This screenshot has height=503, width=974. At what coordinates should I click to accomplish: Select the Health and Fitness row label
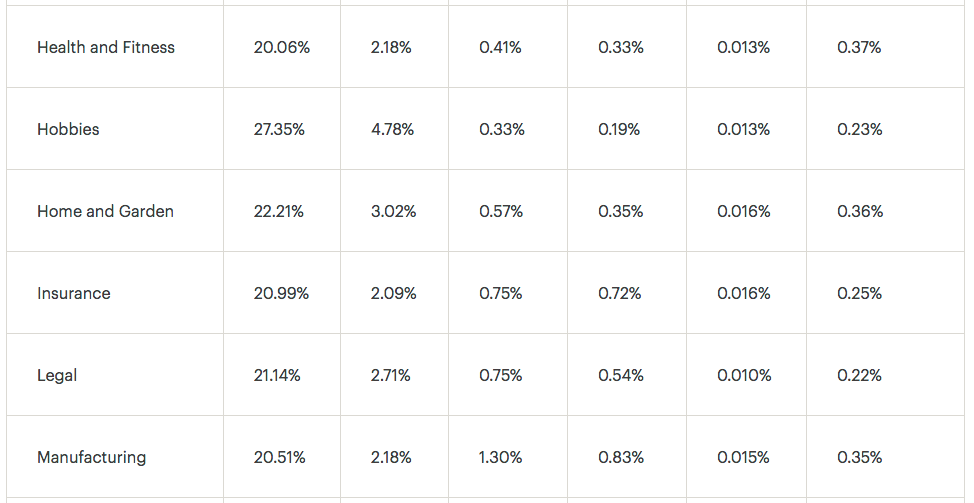106,47
